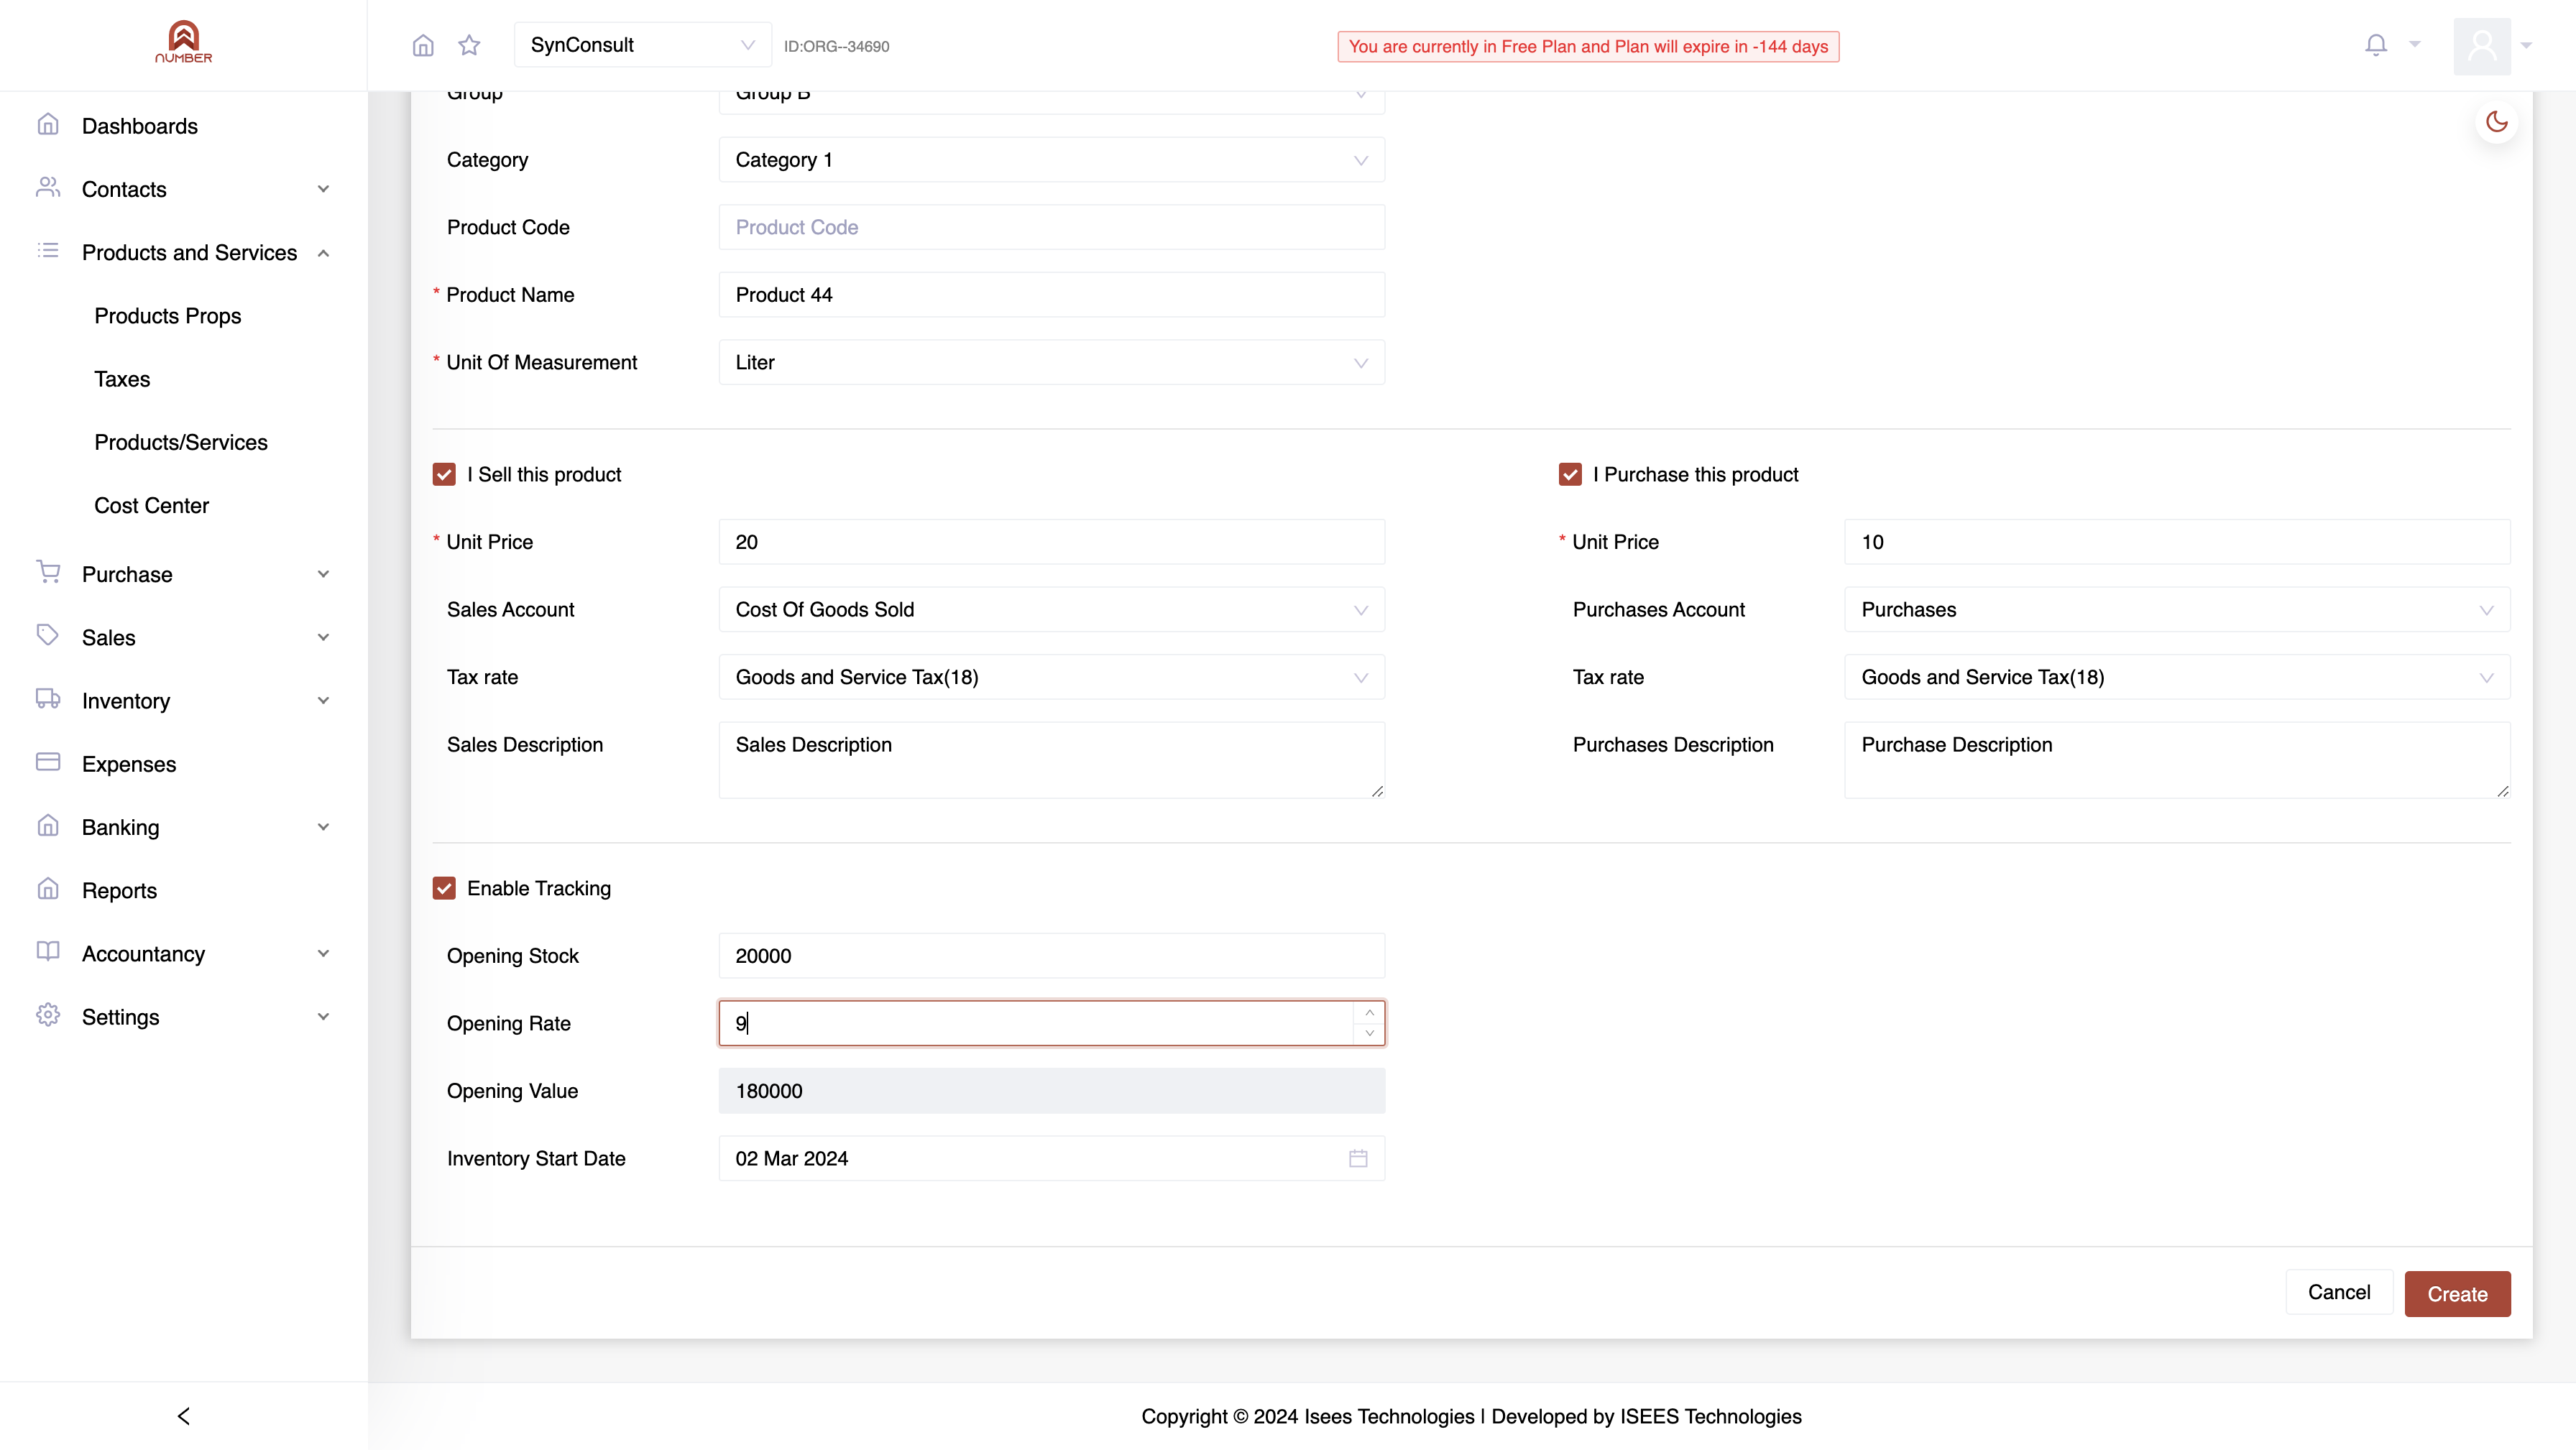
Task: Disable Enable Tracking checkbox
Action: coord(444,888)
